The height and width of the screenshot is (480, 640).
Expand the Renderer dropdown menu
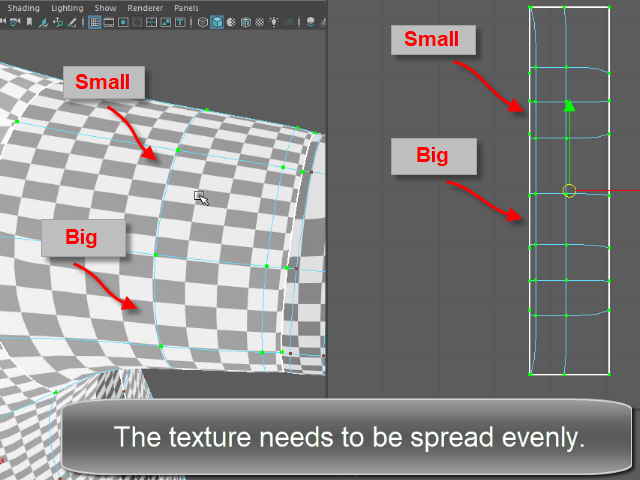click(x=145, y=8)
